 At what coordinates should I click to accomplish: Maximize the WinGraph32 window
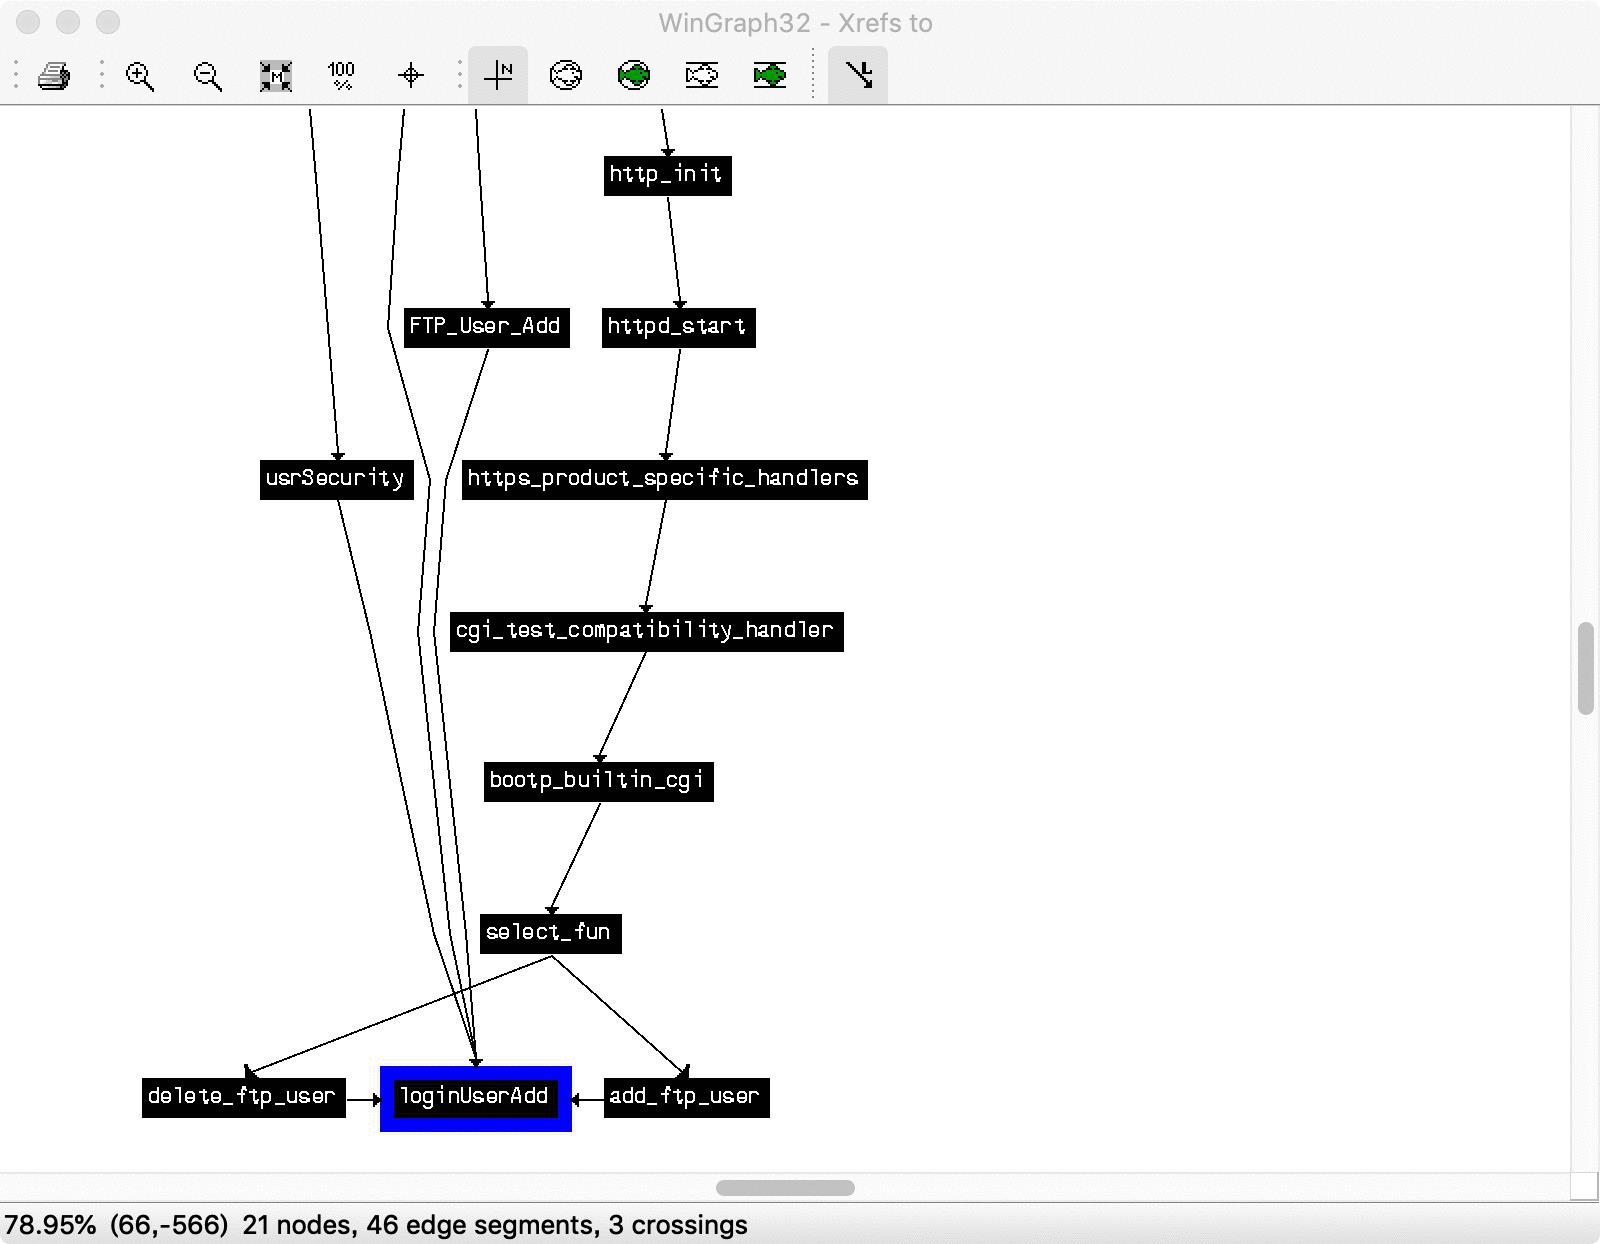click(x=108, y=22)
